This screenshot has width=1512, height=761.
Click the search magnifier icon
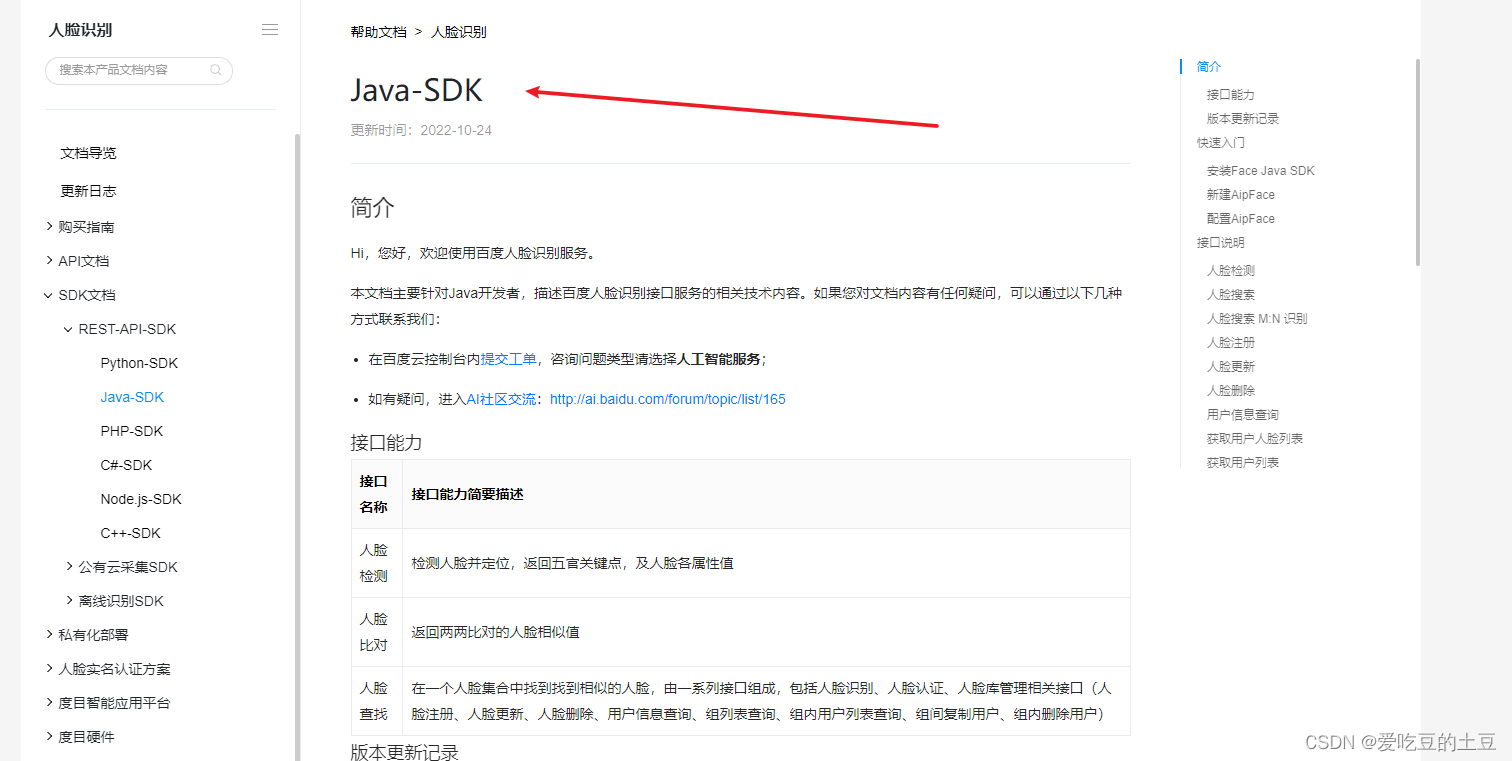click(x=216, y=70)
